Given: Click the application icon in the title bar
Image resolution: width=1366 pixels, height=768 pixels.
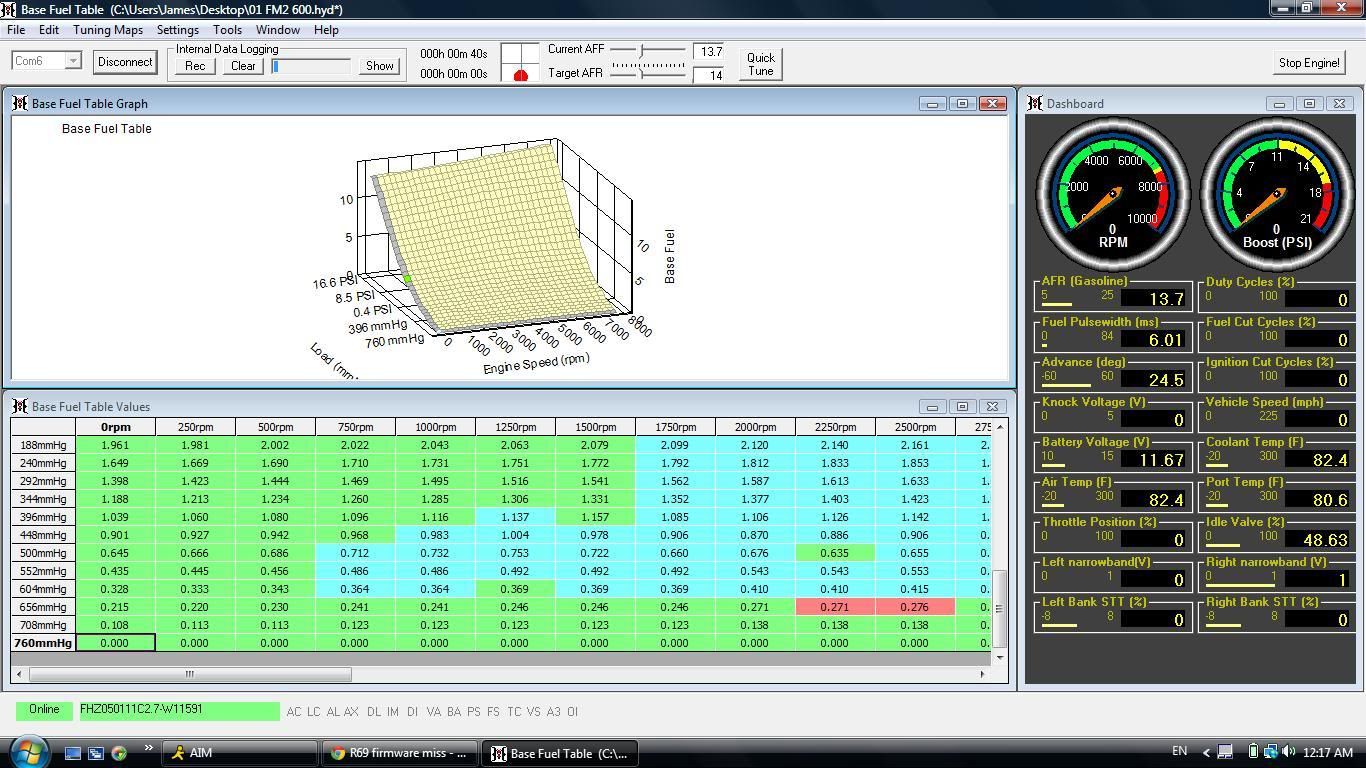Looking at the screenshot, I should [9, 9].
